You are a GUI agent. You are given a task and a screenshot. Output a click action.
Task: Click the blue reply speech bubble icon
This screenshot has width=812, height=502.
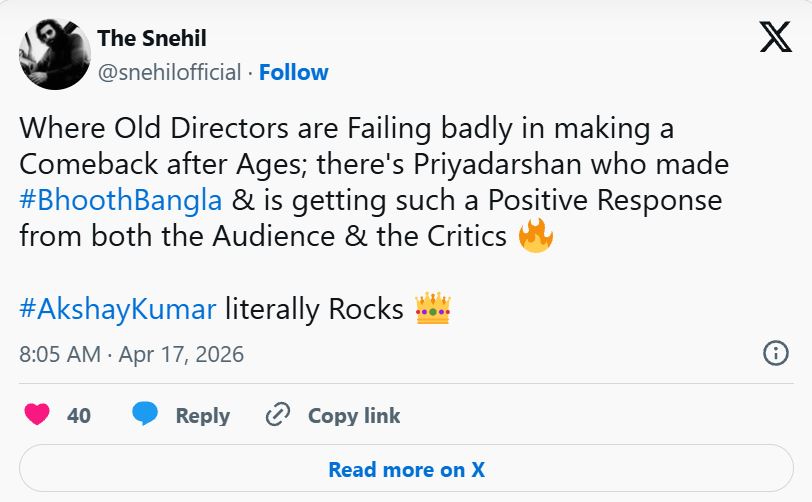point(146,415)
